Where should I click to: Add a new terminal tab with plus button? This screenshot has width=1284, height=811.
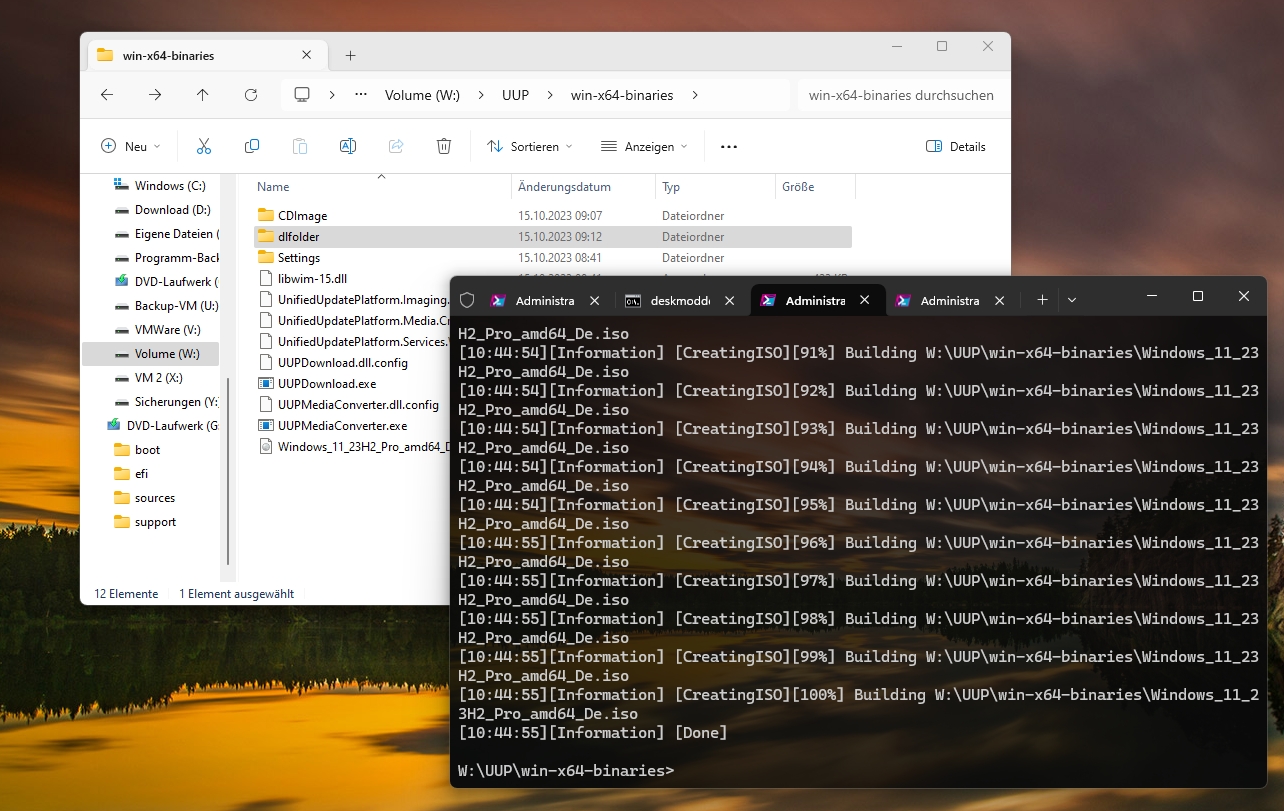pos(1042,300)
